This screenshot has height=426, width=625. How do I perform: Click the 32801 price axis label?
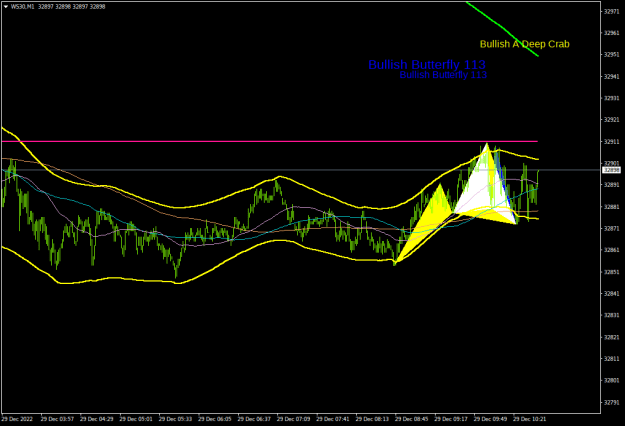point(611,381)
